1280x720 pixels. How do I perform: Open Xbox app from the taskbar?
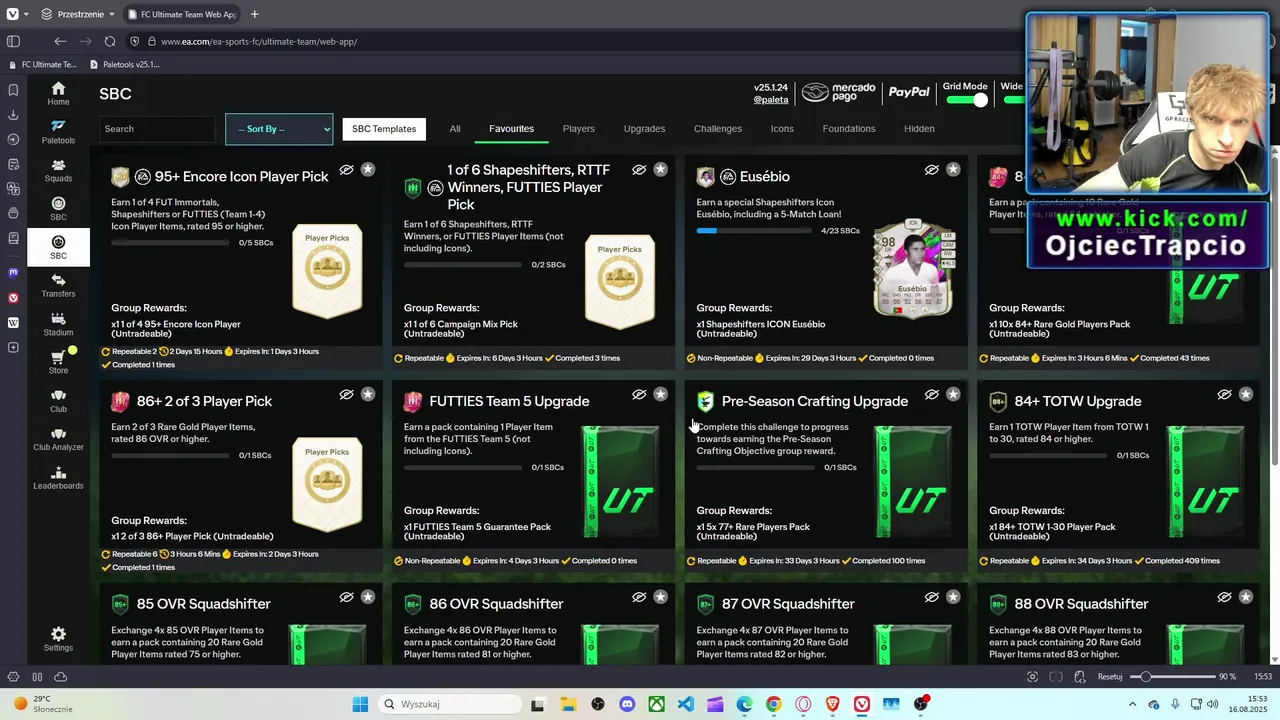point(656,704)
